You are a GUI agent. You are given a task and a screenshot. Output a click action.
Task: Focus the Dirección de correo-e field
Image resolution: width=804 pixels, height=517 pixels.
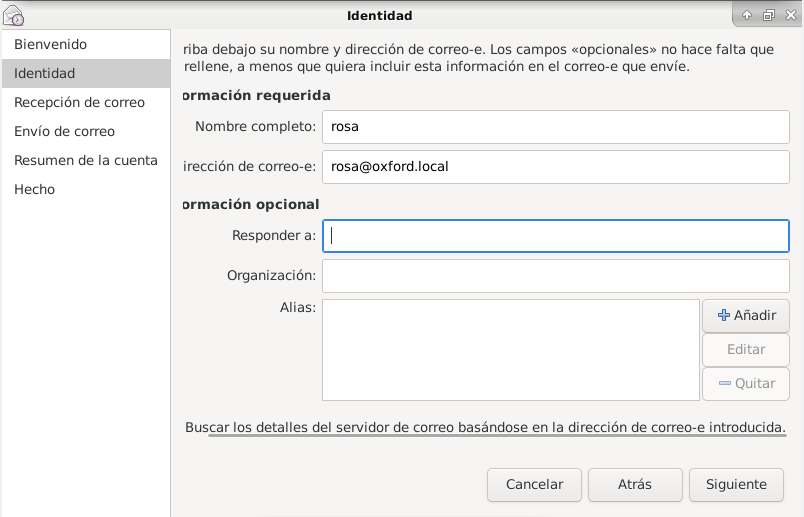(555, 166)
